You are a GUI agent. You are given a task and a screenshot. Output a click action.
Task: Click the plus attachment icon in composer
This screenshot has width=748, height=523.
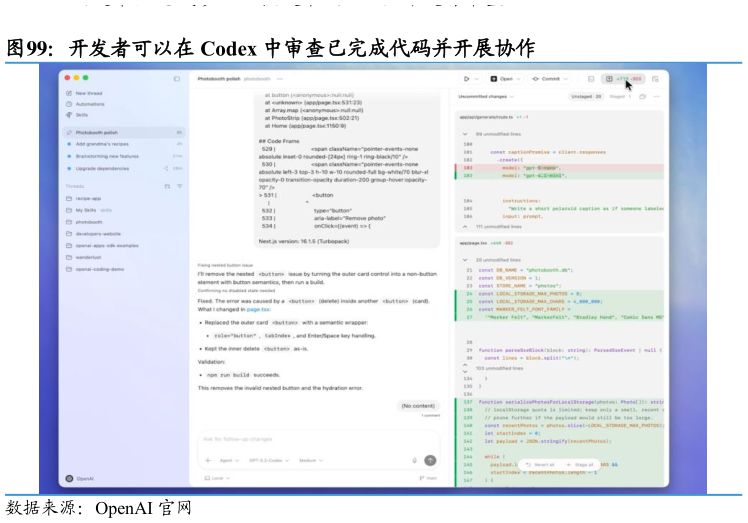(x=208, y=460)
